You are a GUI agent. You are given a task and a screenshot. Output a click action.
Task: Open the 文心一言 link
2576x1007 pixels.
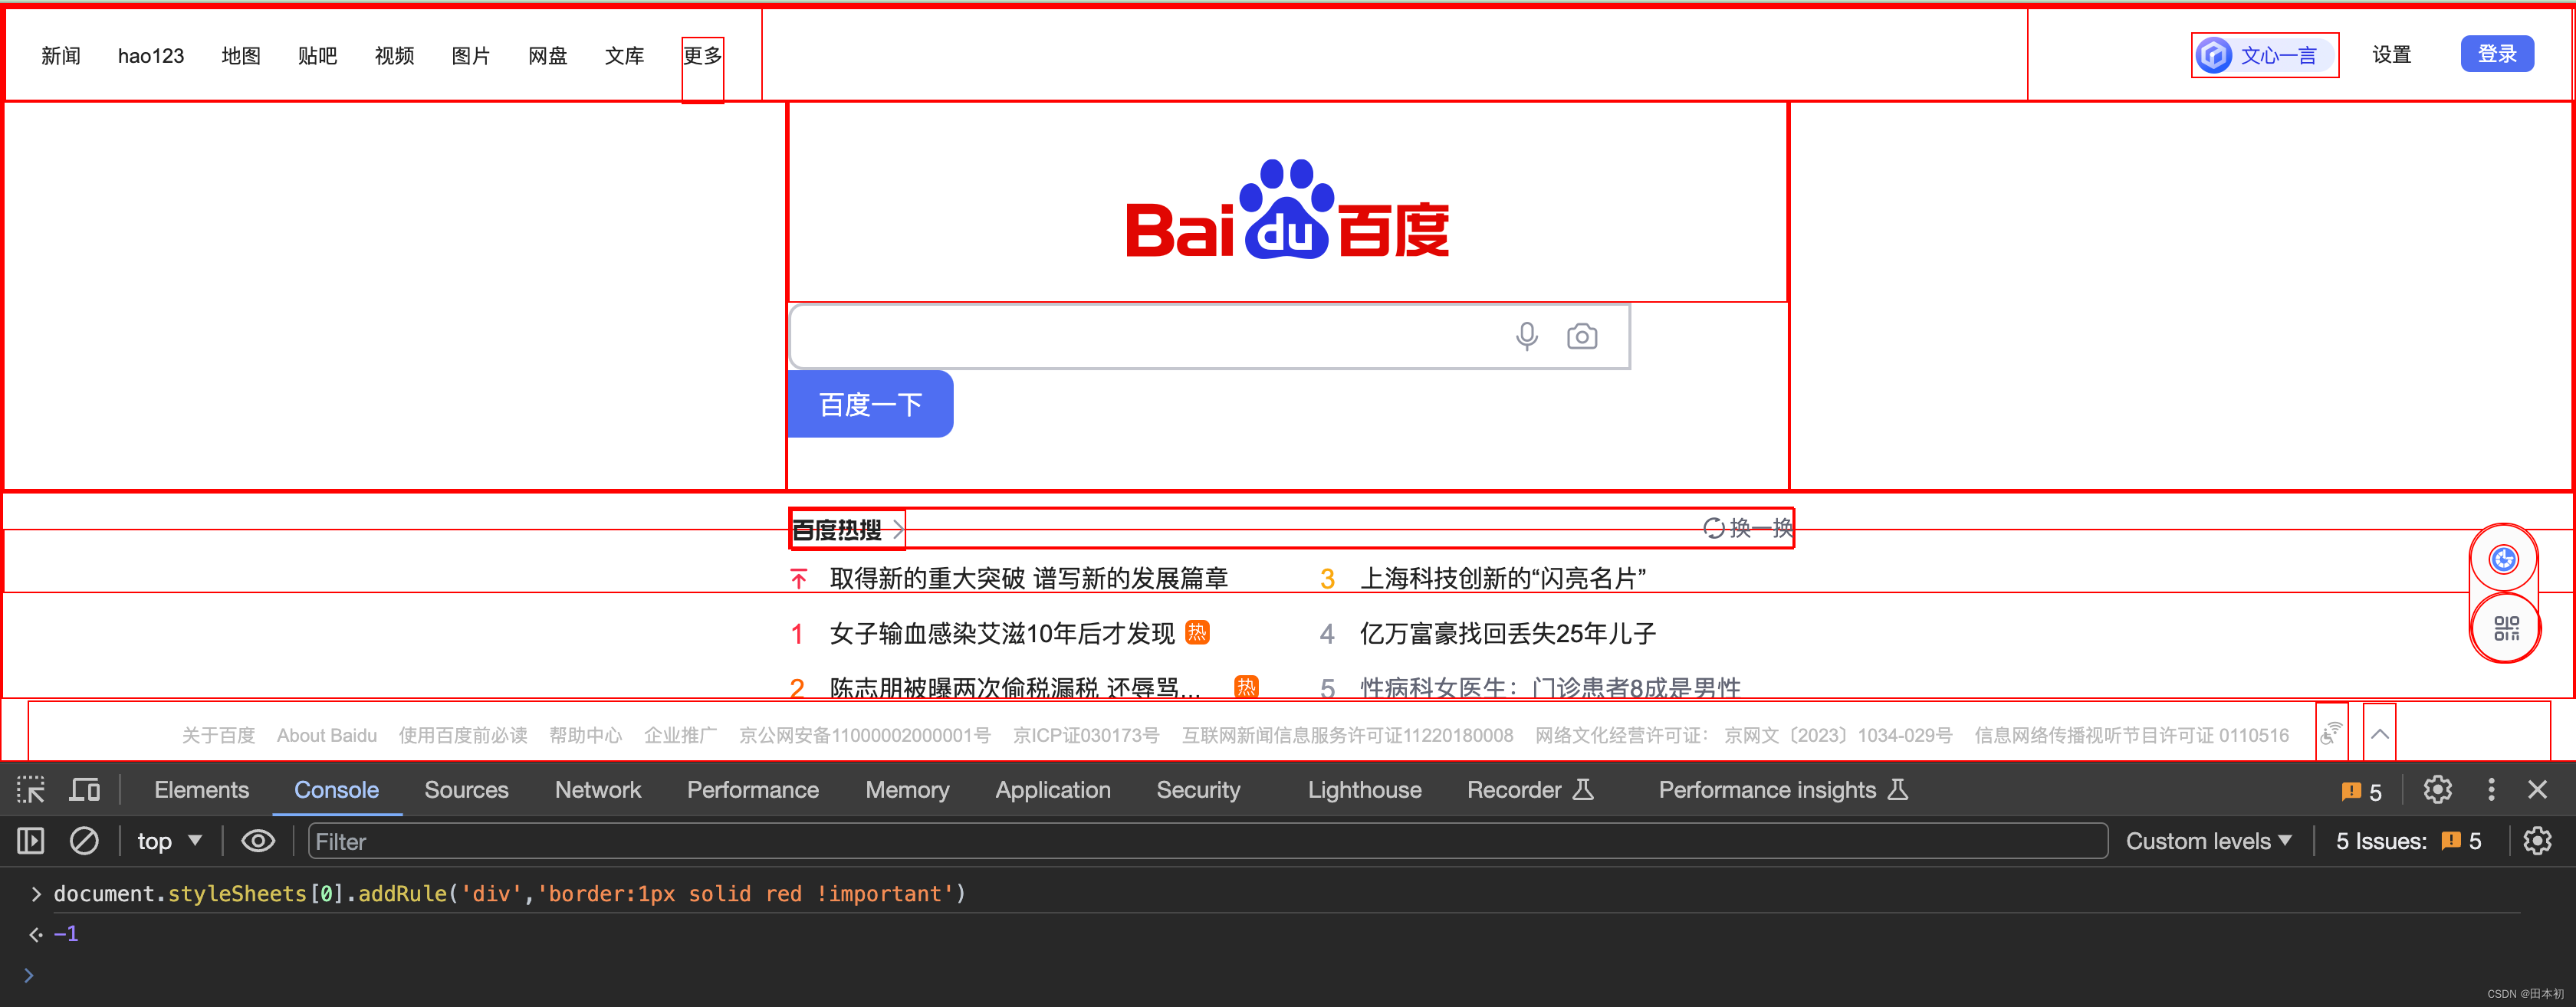(2265, 55)
